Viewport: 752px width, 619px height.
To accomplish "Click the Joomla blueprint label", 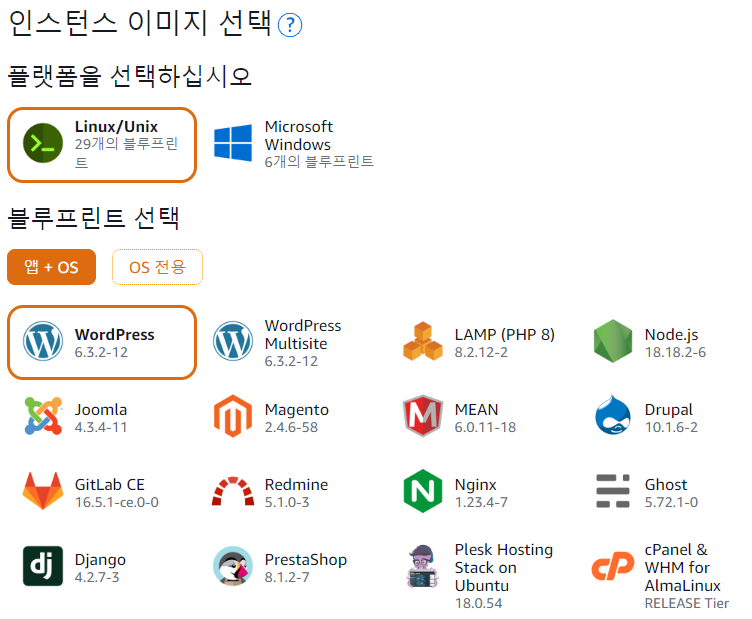I will coord(101,409).
